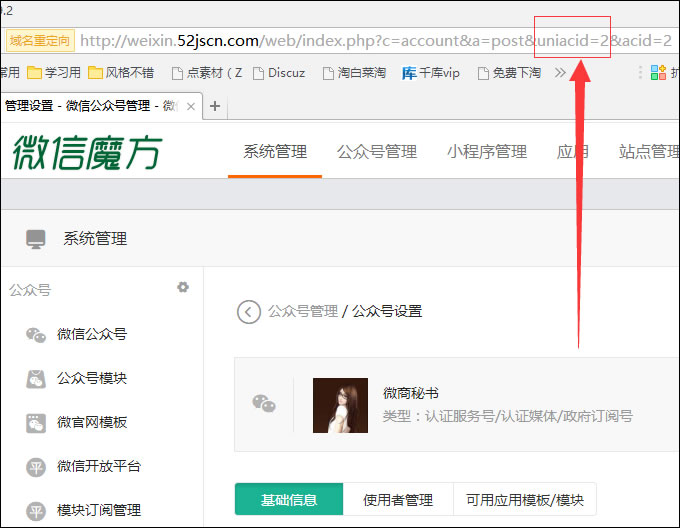Click the gear icon beside 公众号
The height and width of the screenshot is (528, 680).
tap(183, 288)
